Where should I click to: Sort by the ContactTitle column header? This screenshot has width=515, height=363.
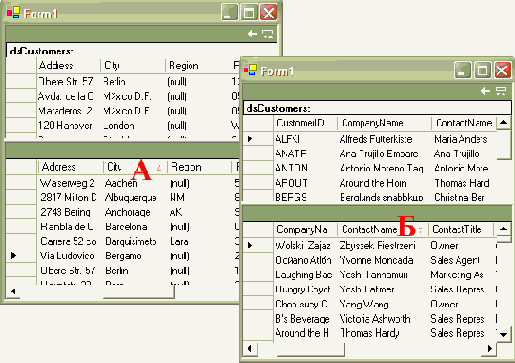[462, 229]
